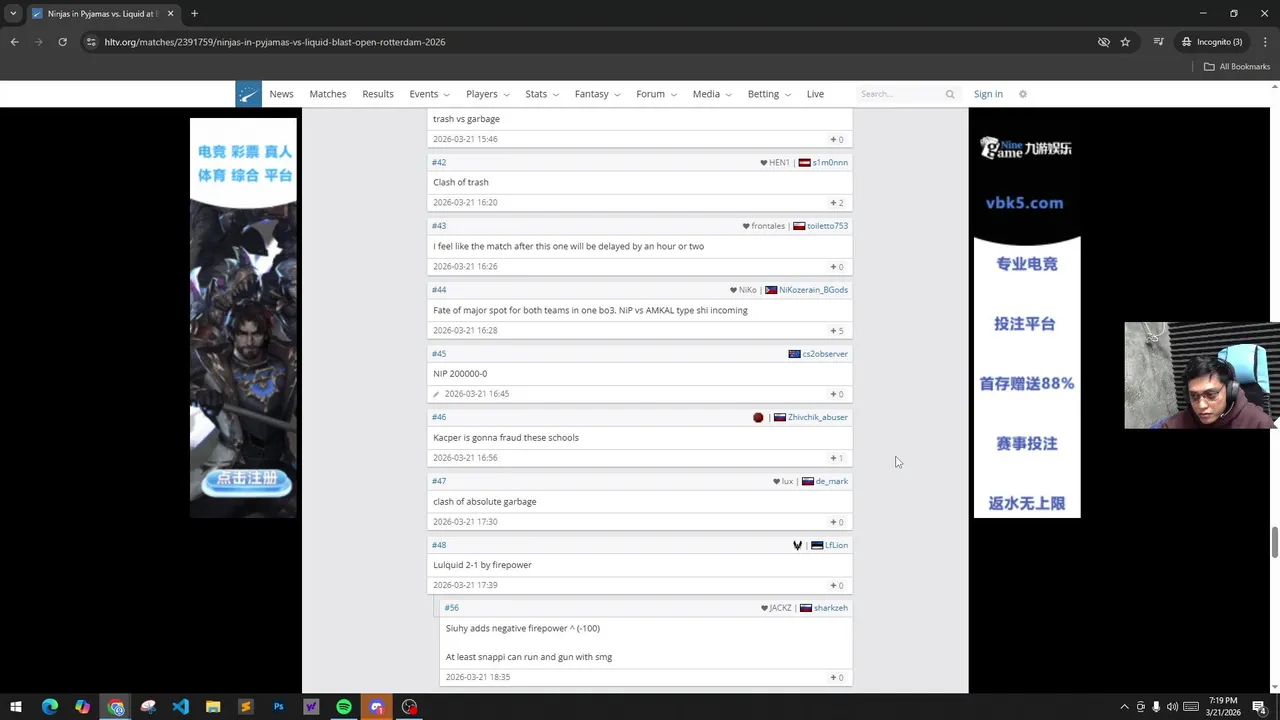Open the News menu item
Image resolution: width=1280 pixels, height=720 pixels.
coord(281,94)
